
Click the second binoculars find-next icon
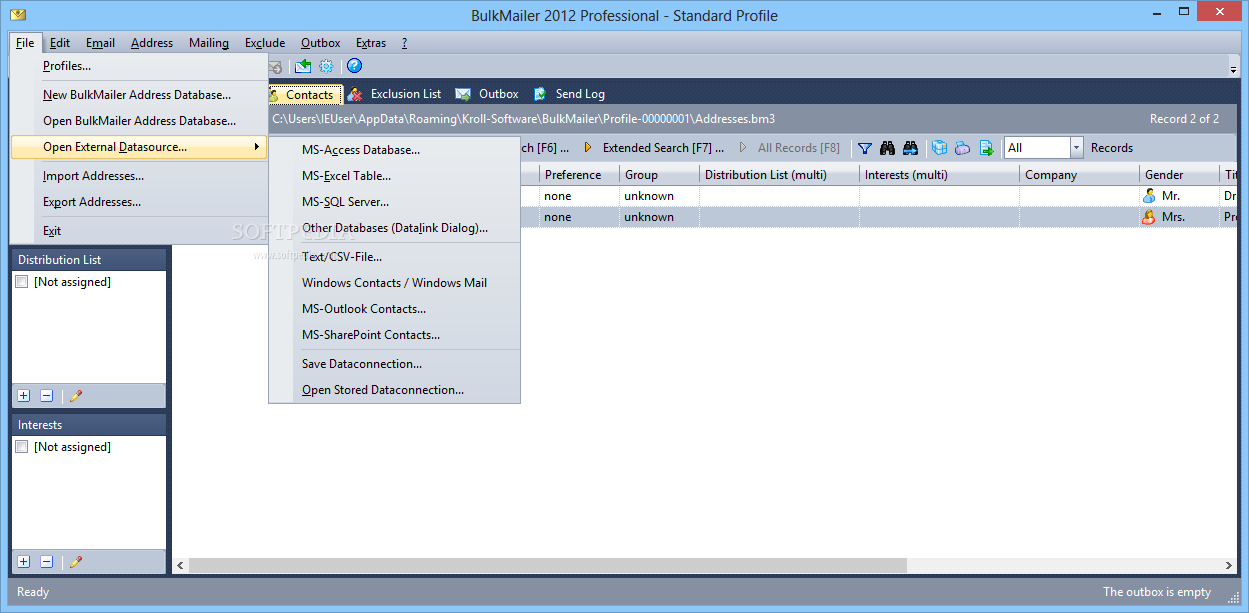tap(910, 148)
